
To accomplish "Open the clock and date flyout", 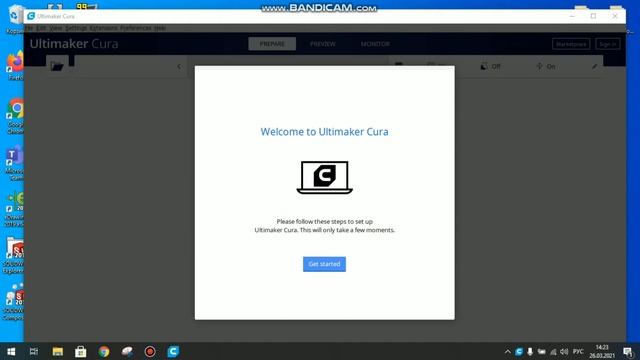I will [602, 351].
